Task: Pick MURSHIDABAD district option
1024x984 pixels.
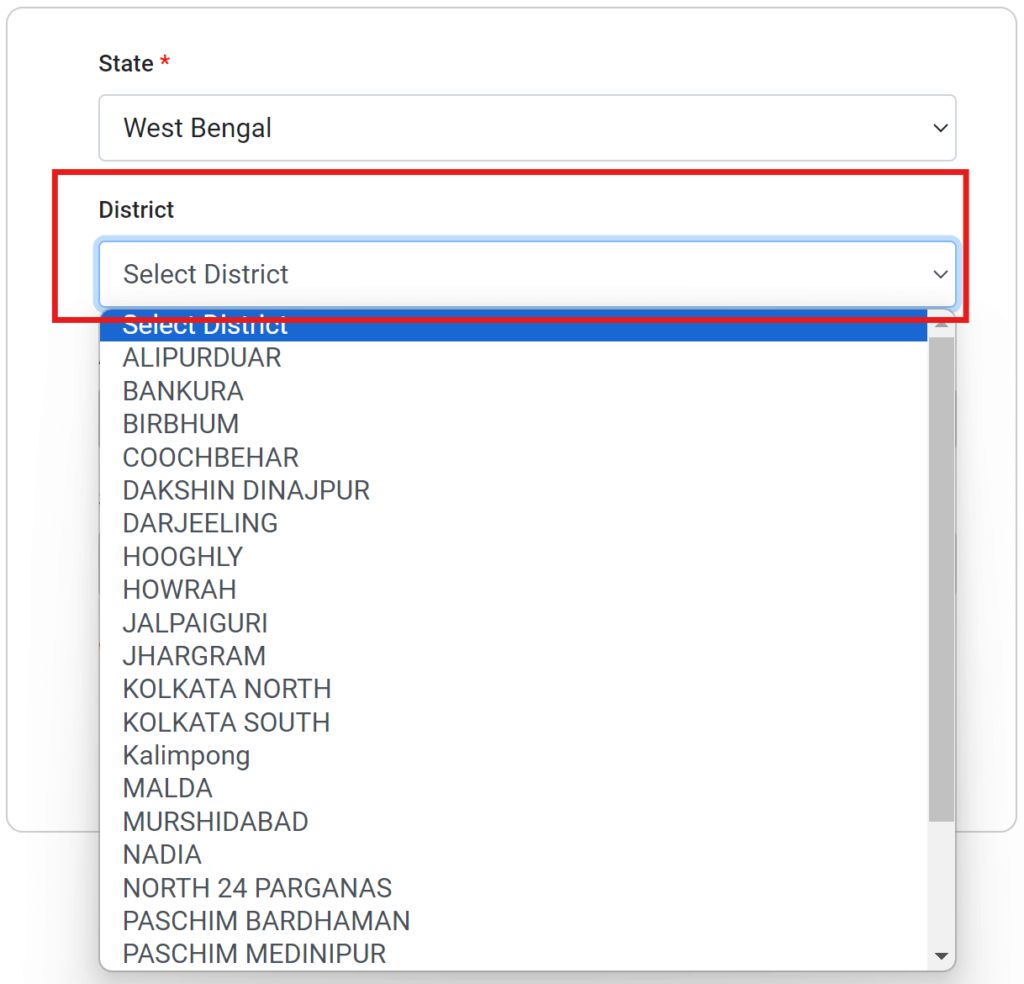Action: 215,821
